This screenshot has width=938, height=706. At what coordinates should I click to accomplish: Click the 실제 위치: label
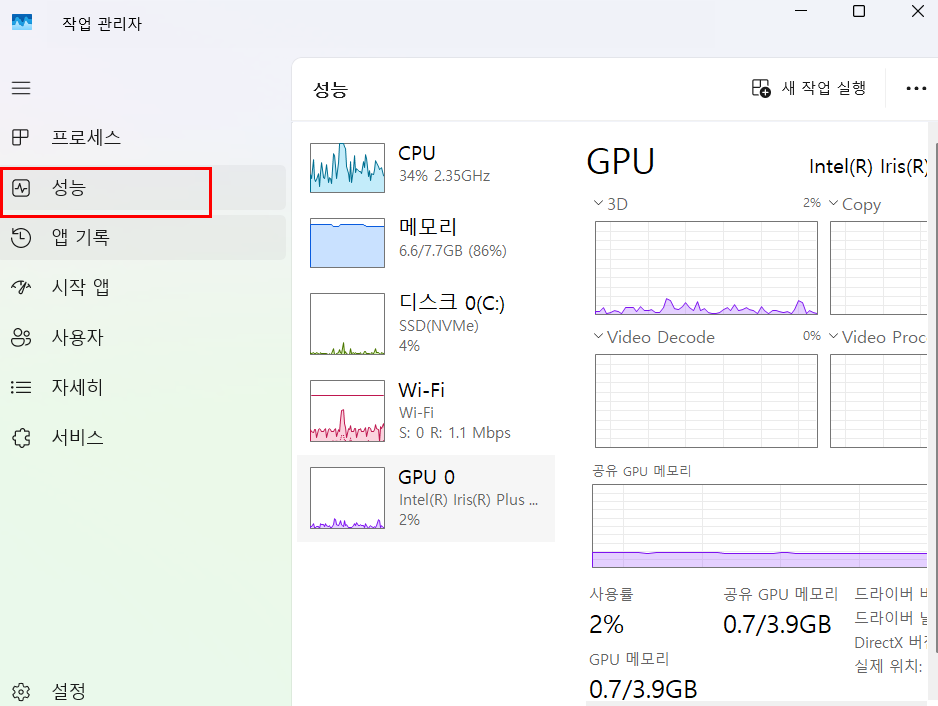click(x=888, y=665)
